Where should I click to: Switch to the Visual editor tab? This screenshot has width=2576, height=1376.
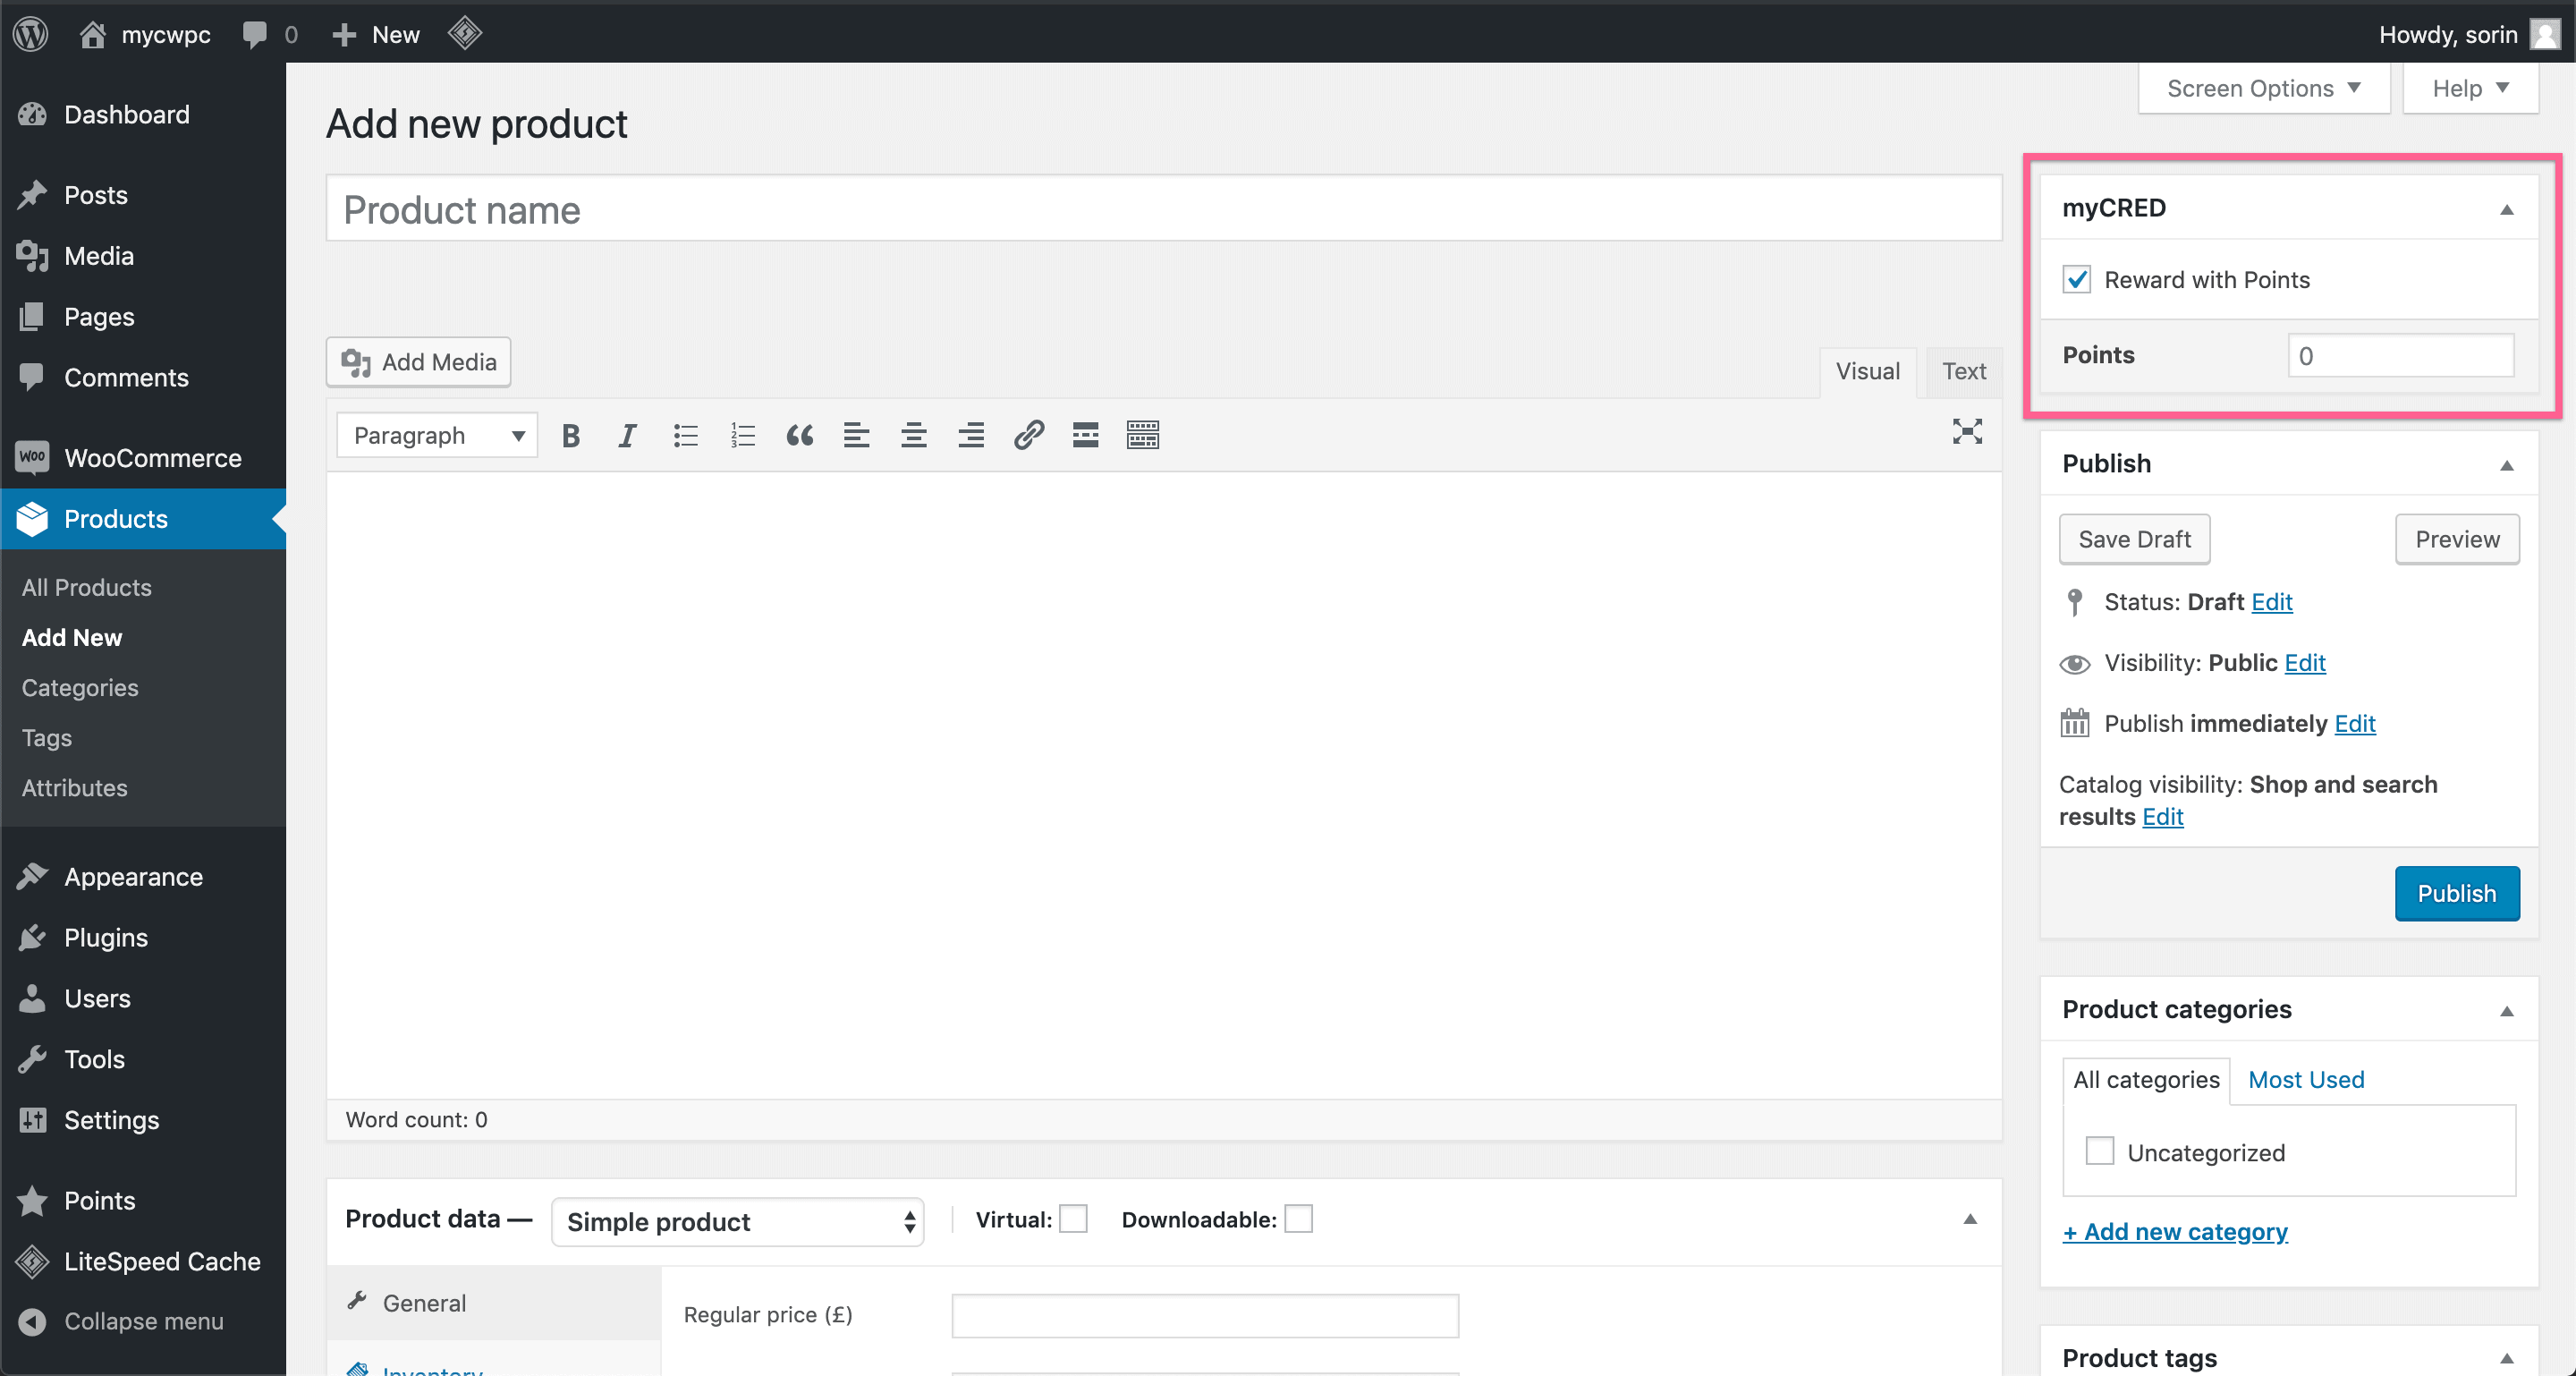(x=1867, y=372)
